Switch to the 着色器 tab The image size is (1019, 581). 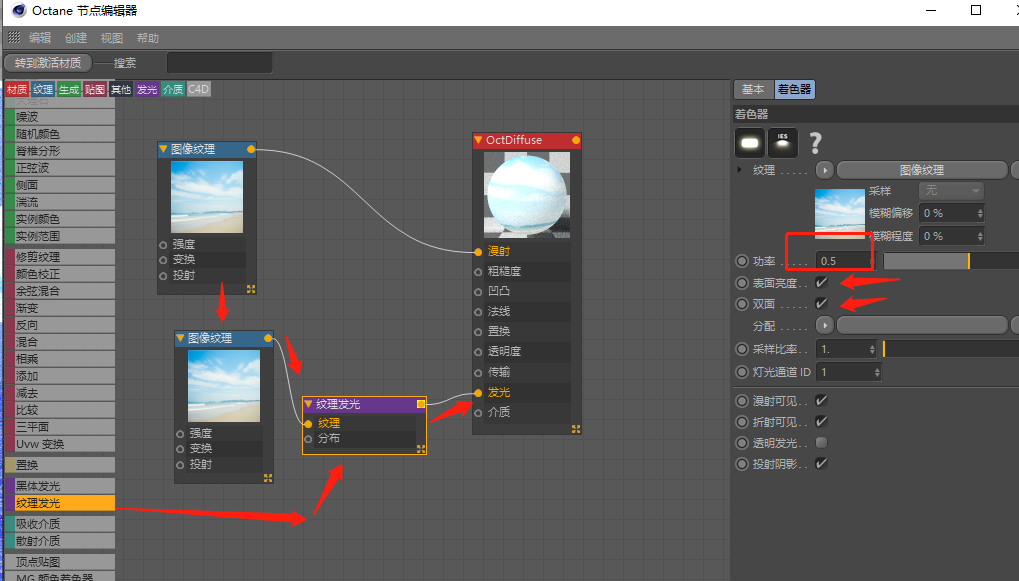coord(794,89)
